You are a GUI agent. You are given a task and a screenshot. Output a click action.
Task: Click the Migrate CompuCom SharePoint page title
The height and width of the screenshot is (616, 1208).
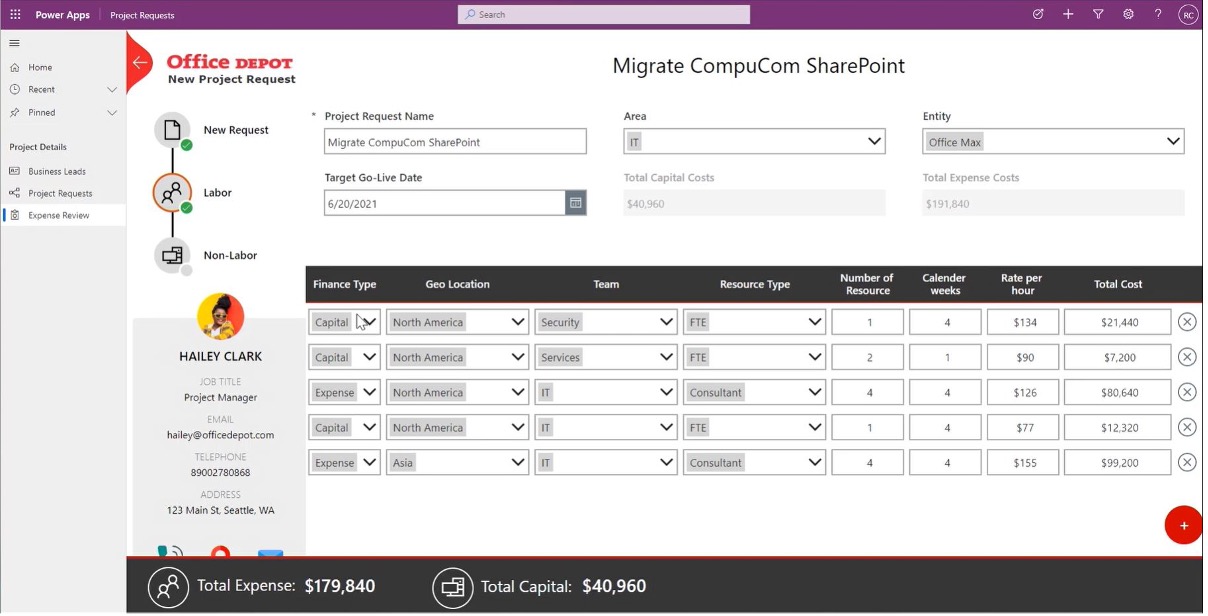[x=758, y=66]
